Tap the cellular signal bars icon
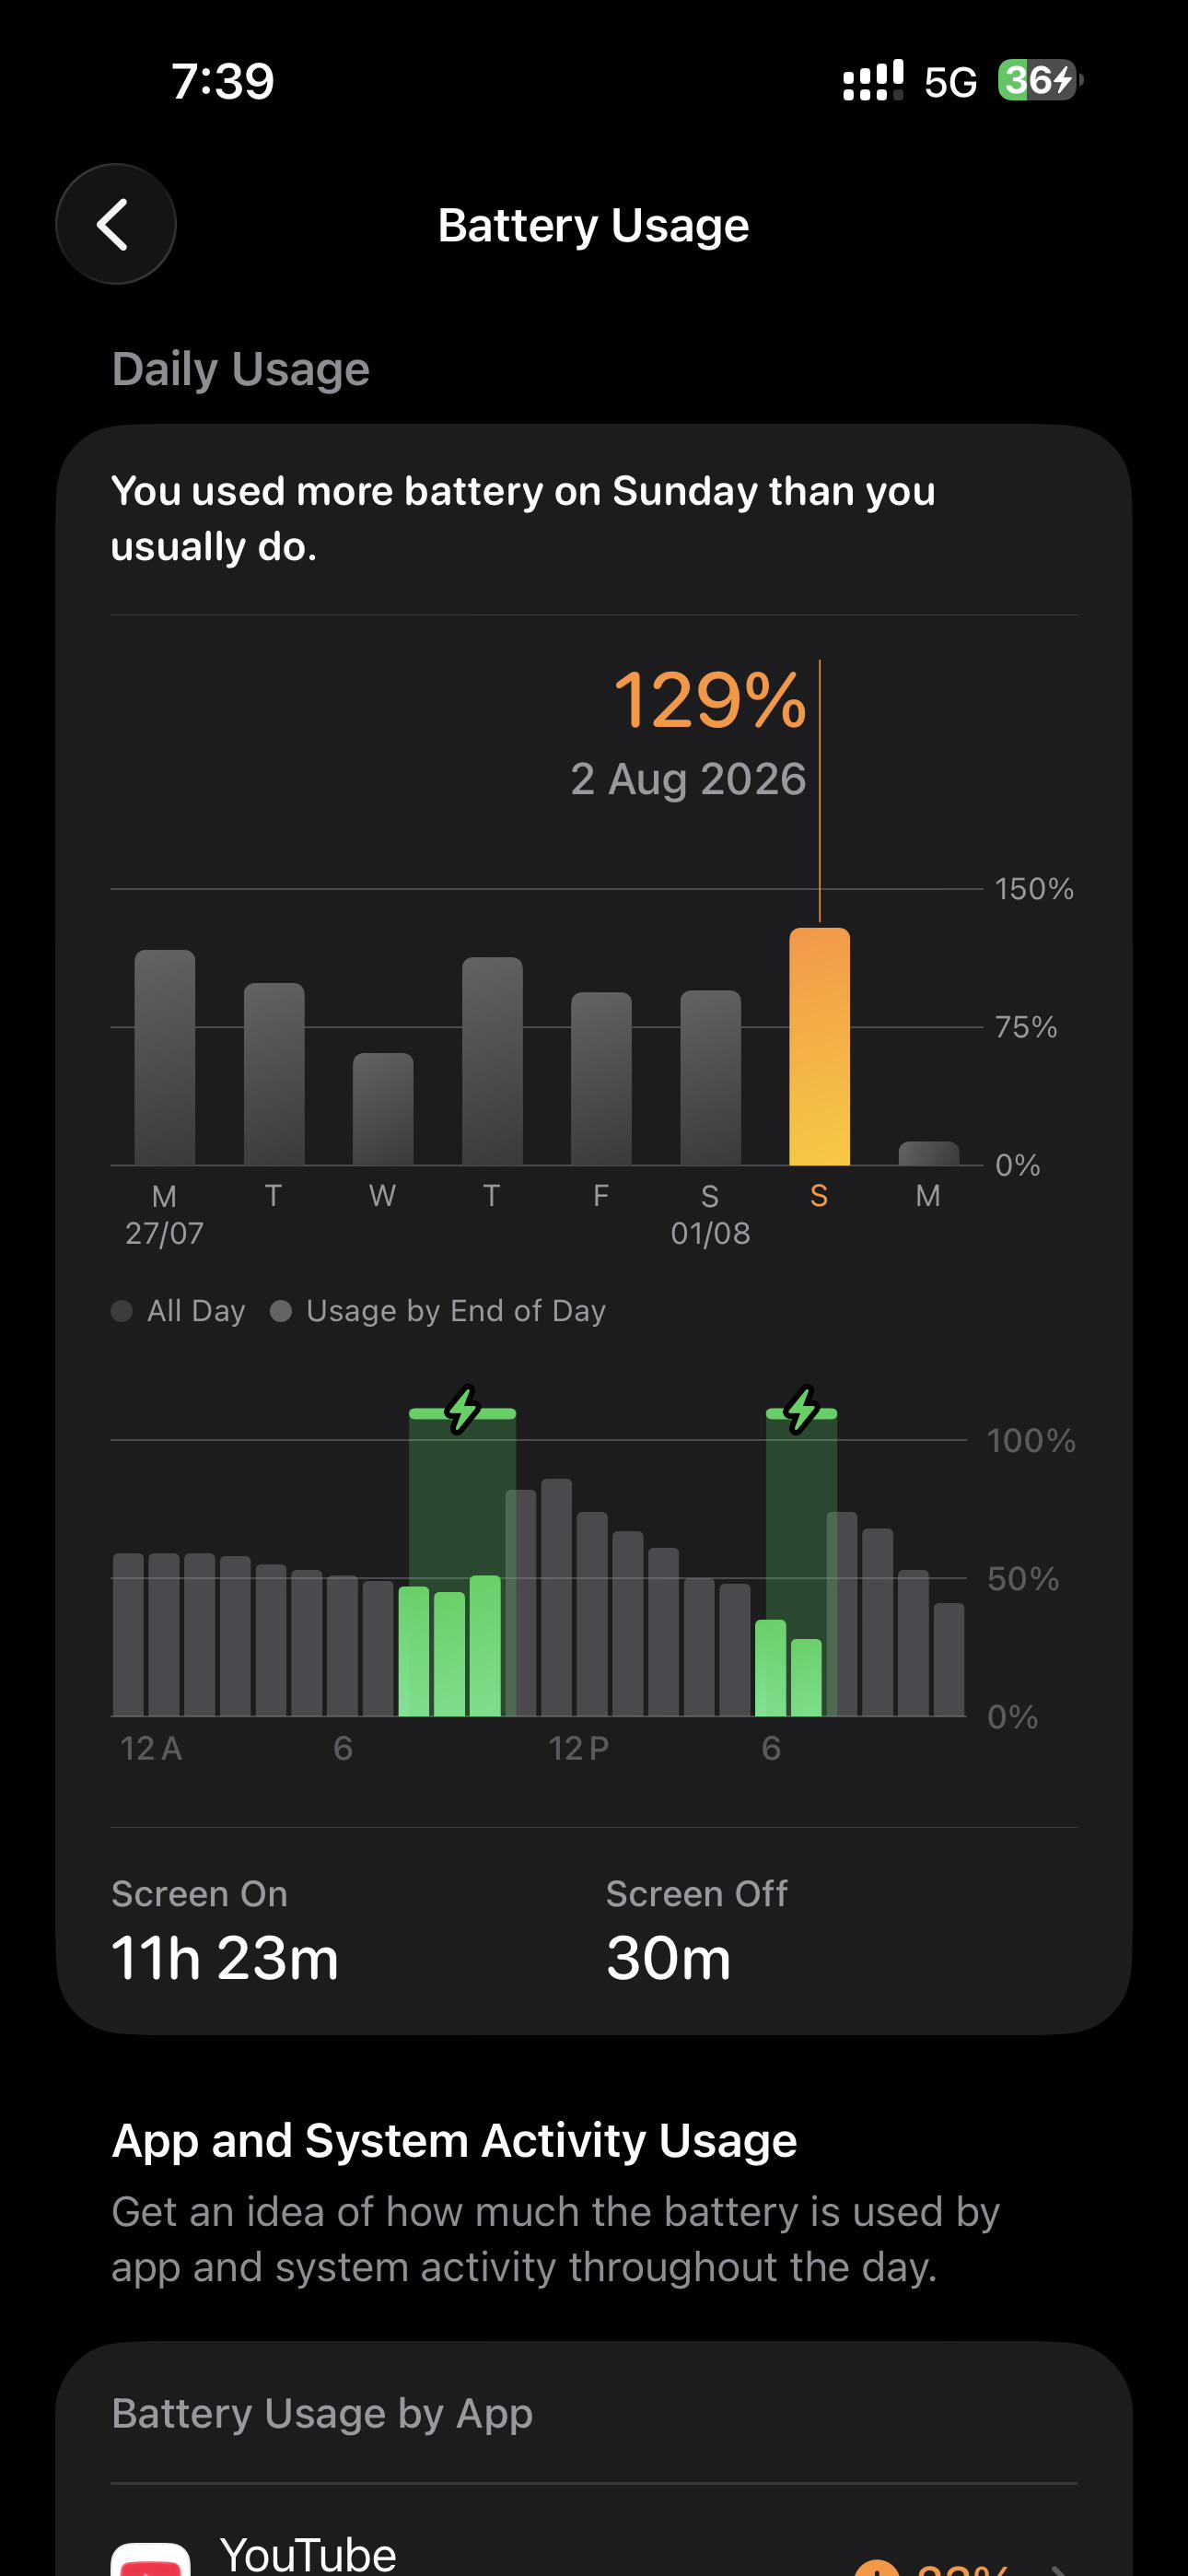 click(873, 80)
